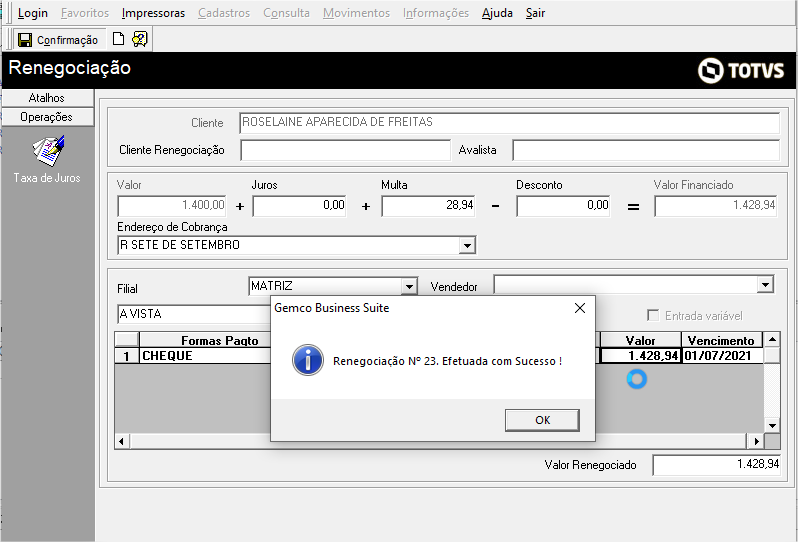The height and width of the screenshot is (542, 798).
Task: Close the Gemco Business Suite dialog
Action: pos(580,308)
